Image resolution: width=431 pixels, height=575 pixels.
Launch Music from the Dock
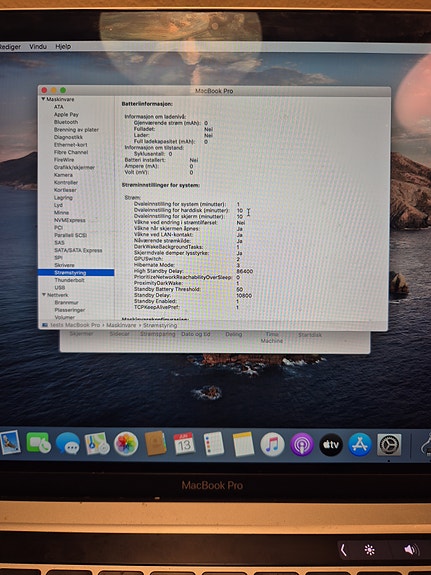point(272,444)
